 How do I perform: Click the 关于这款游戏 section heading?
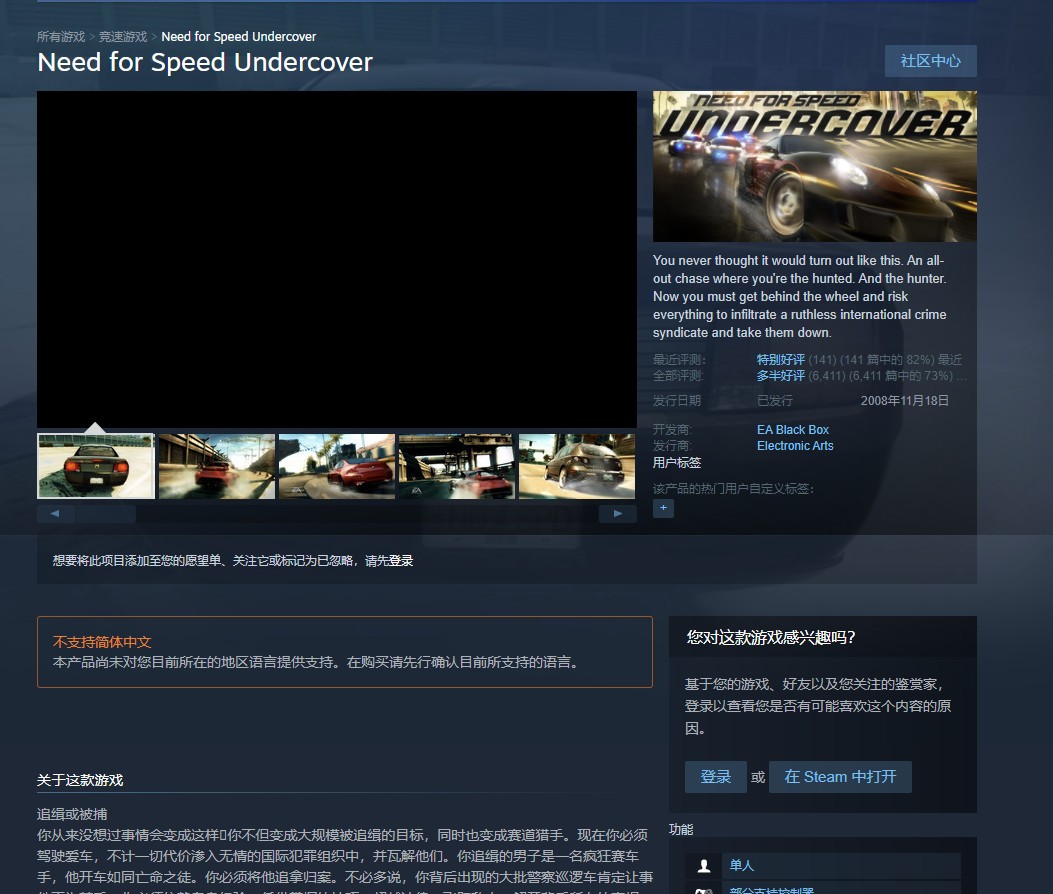point(80,780)
